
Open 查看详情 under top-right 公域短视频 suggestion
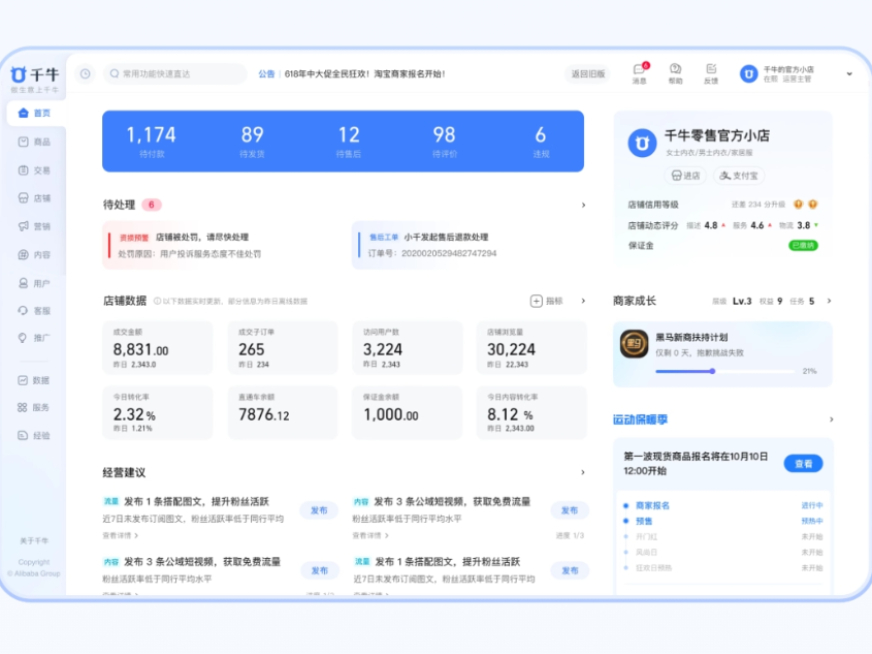[370, 536]
